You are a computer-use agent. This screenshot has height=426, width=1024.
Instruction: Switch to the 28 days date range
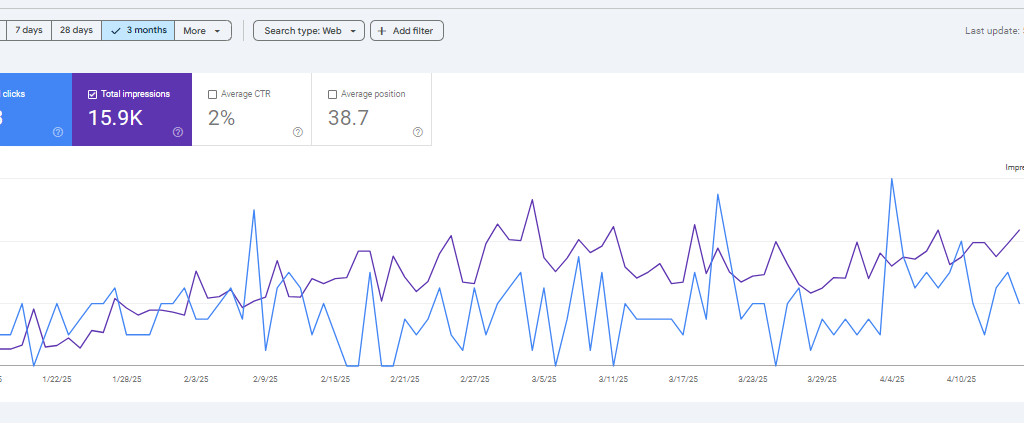pos(76,31)
